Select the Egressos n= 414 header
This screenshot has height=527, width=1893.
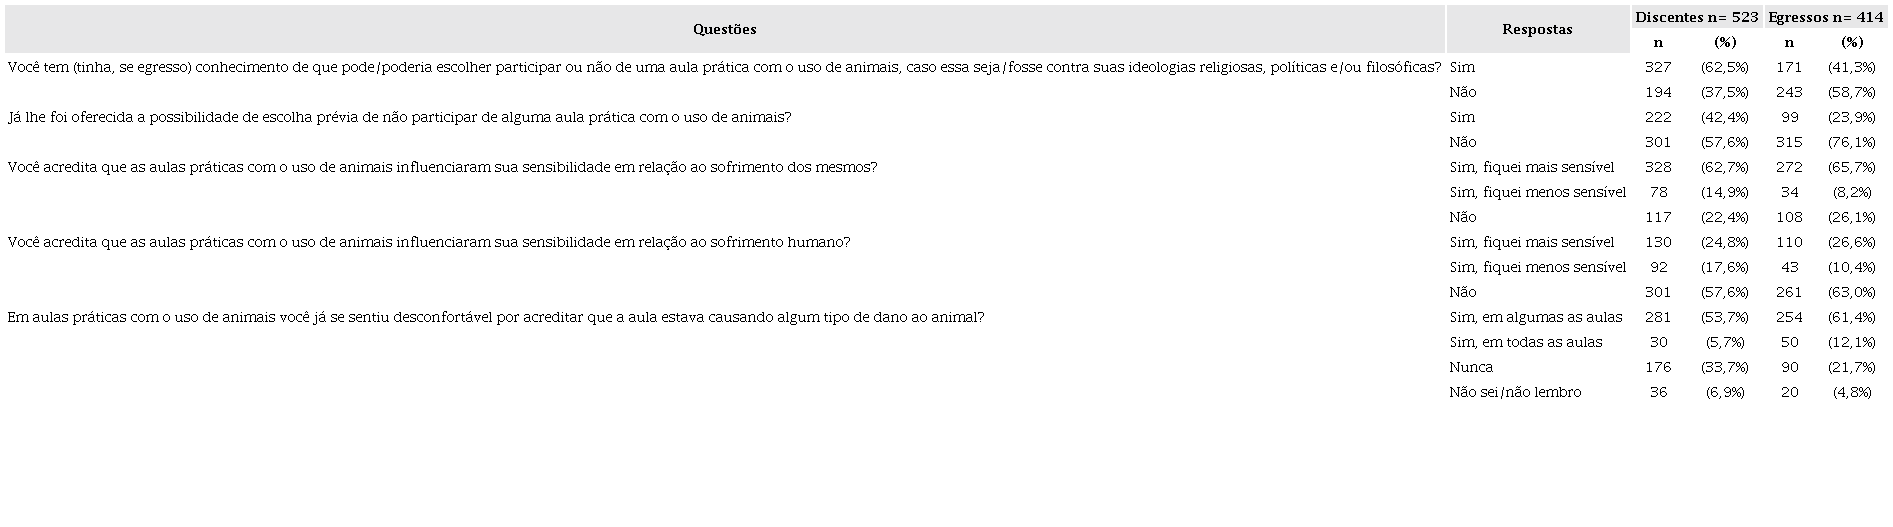[x=1825, y=17]
